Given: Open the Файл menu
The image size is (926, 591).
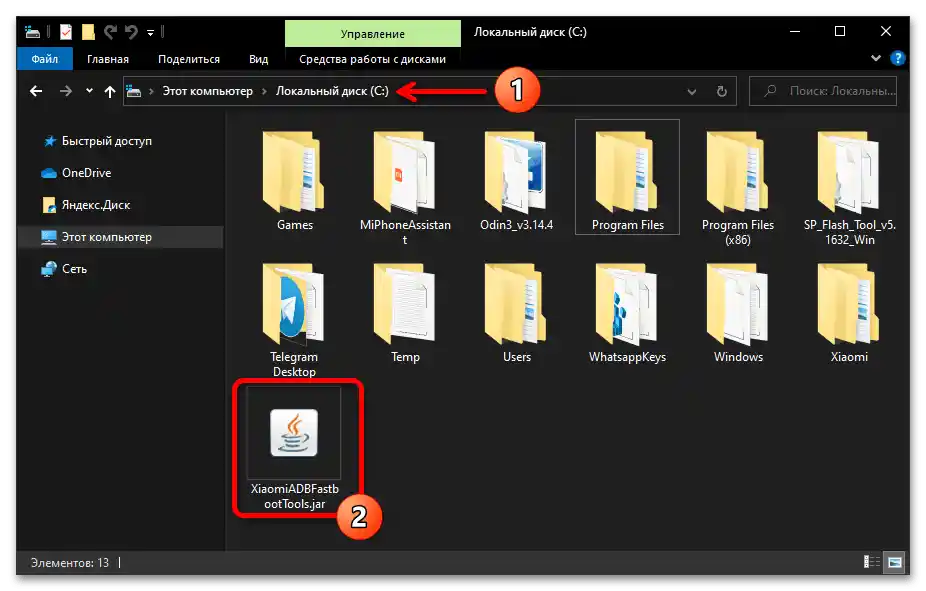Looking at the screenshot, I should 45,59.
